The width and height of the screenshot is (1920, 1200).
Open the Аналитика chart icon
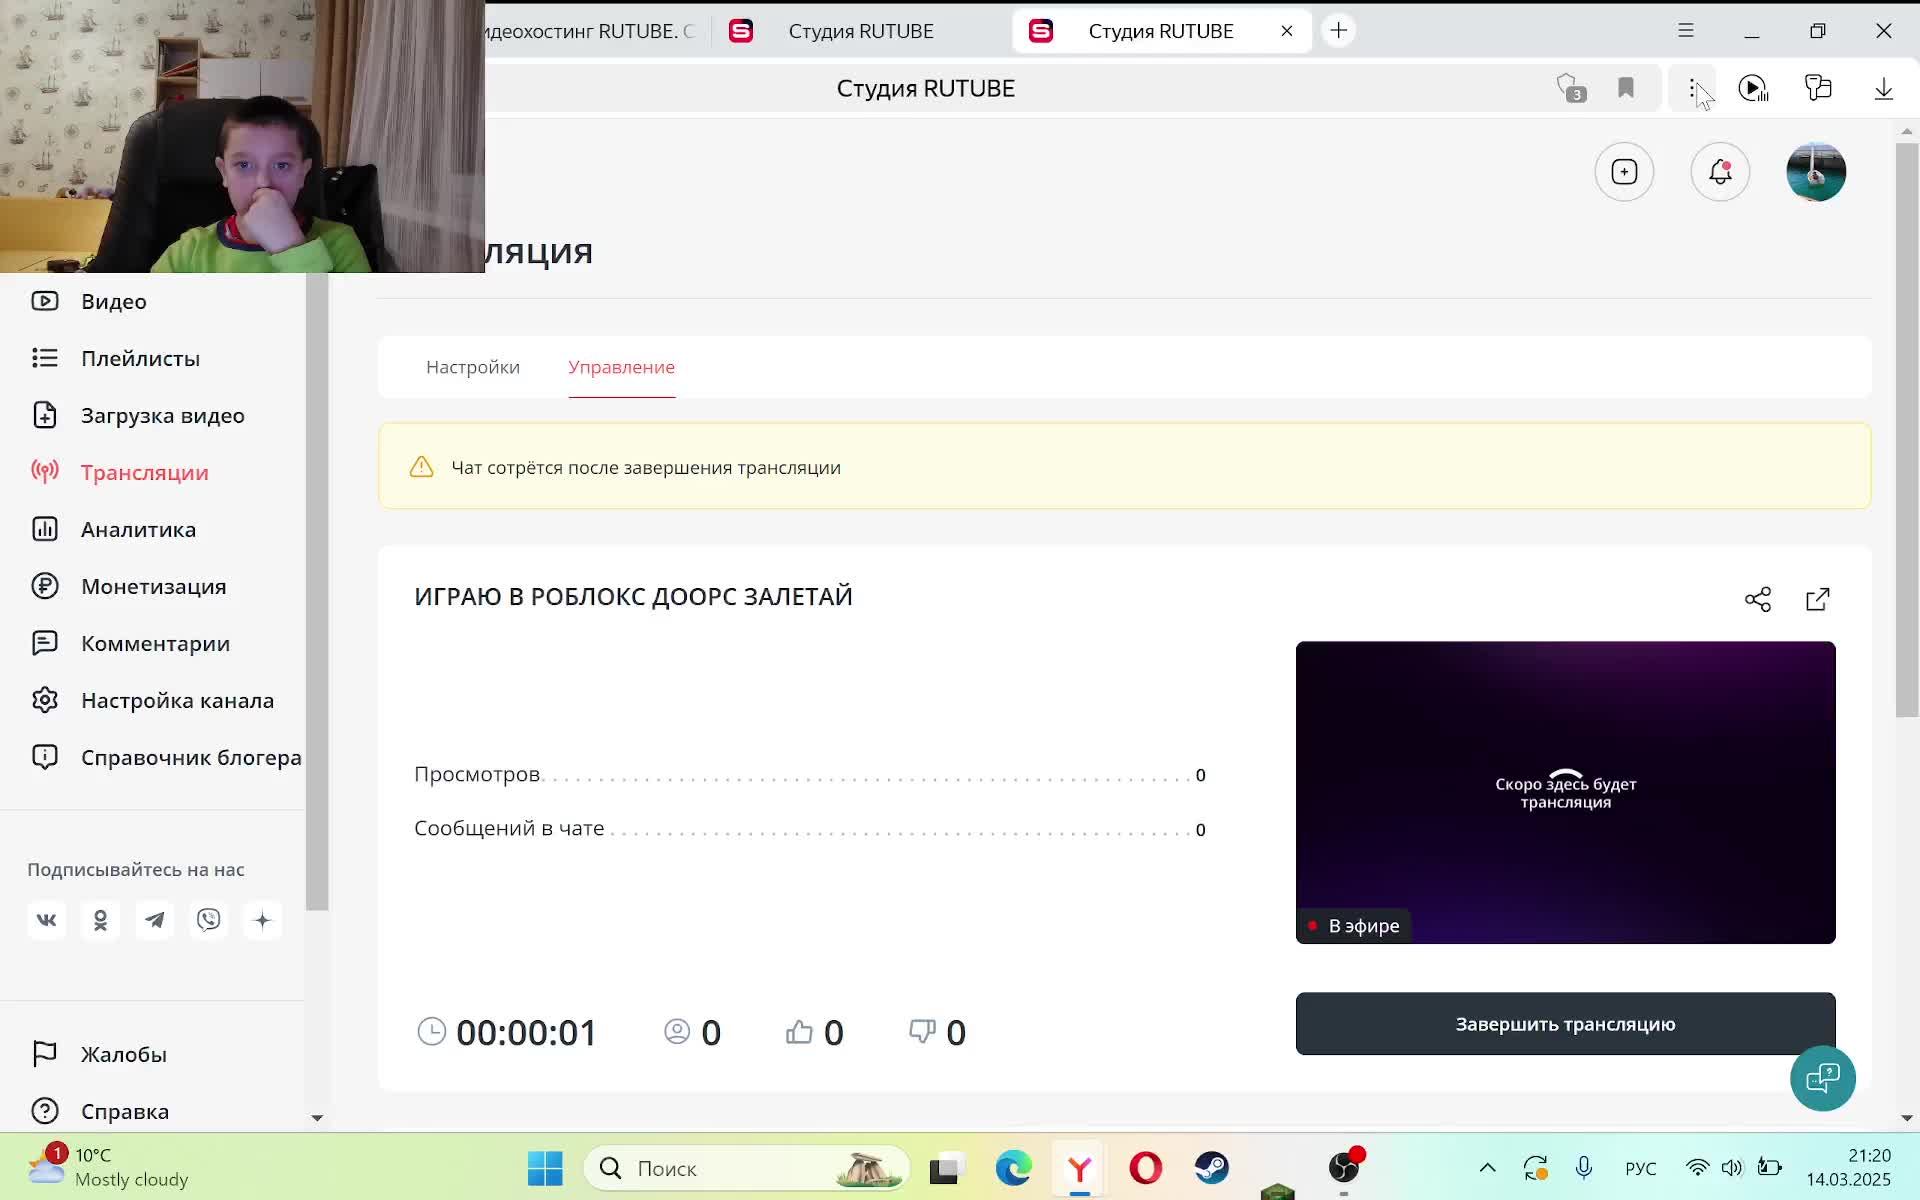pos(45,529)
